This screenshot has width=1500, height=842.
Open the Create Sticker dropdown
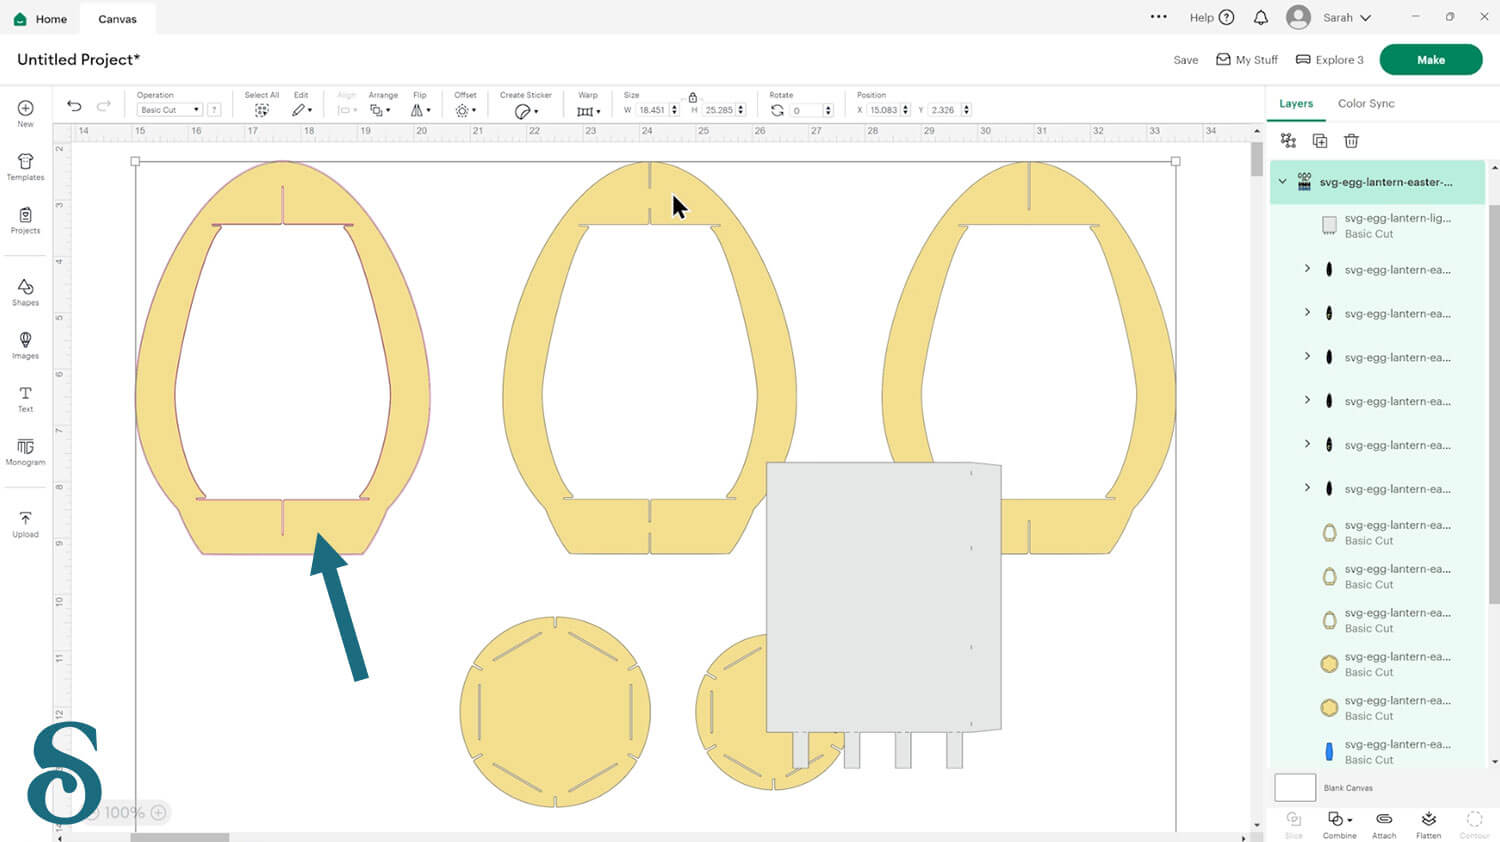(x=526, y=111)
